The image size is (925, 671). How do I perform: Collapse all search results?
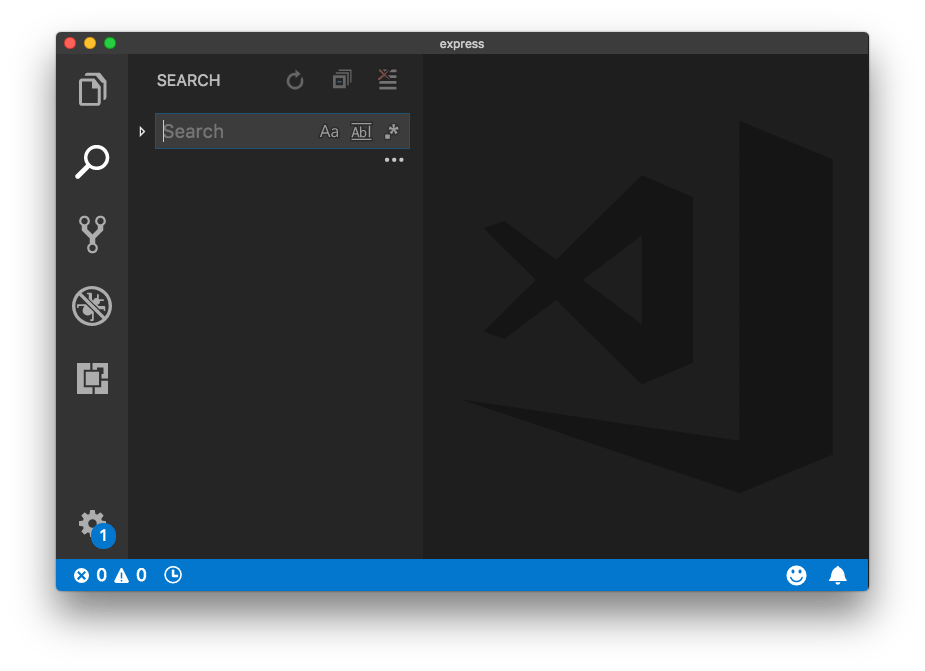(342, 79)
